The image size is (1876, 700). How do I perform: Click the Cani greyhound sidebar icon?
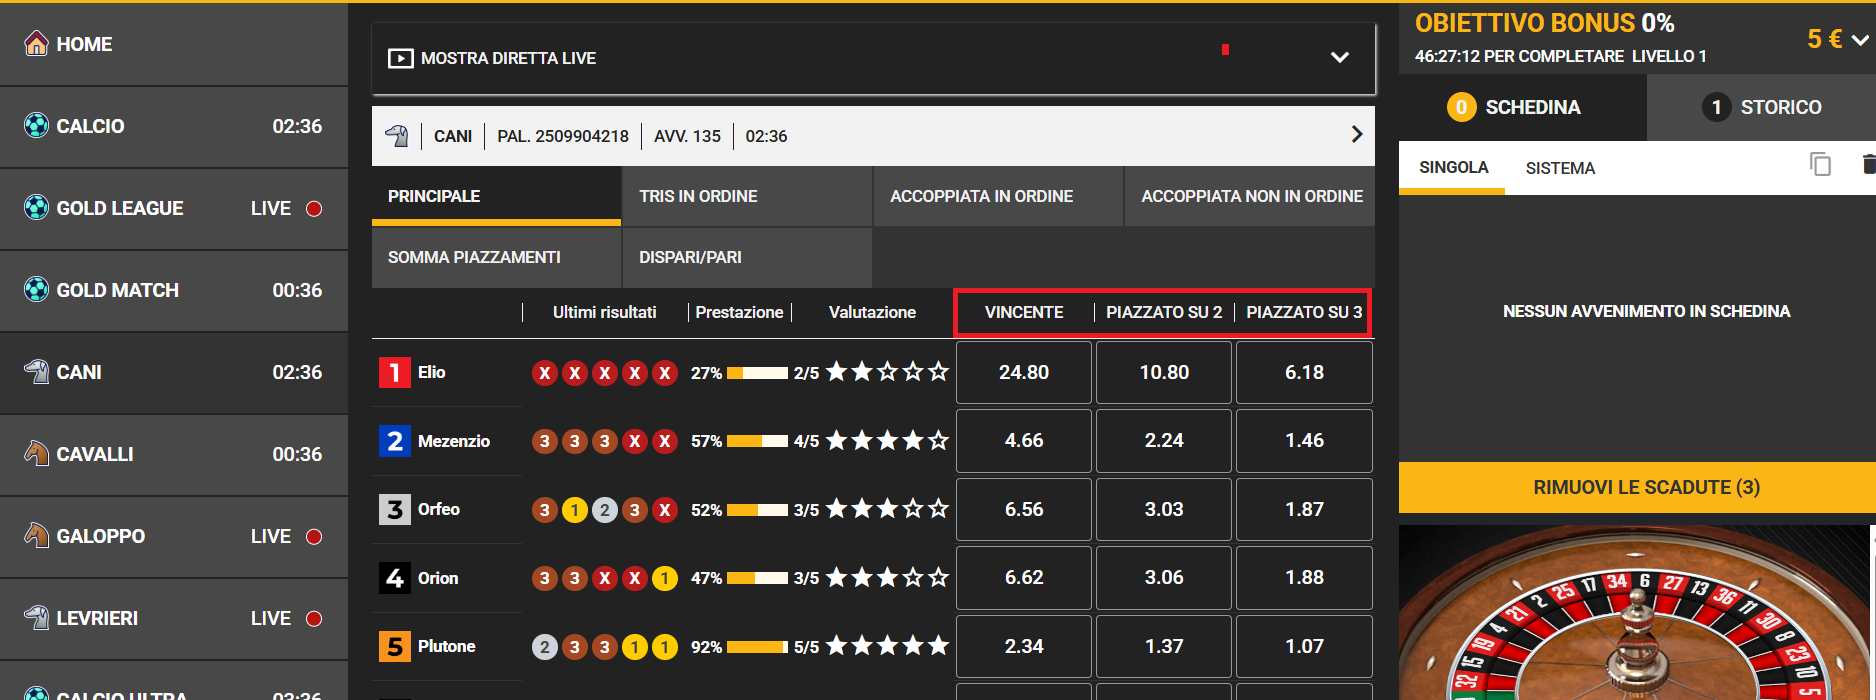pyautogui.click(x=36, y=372)
